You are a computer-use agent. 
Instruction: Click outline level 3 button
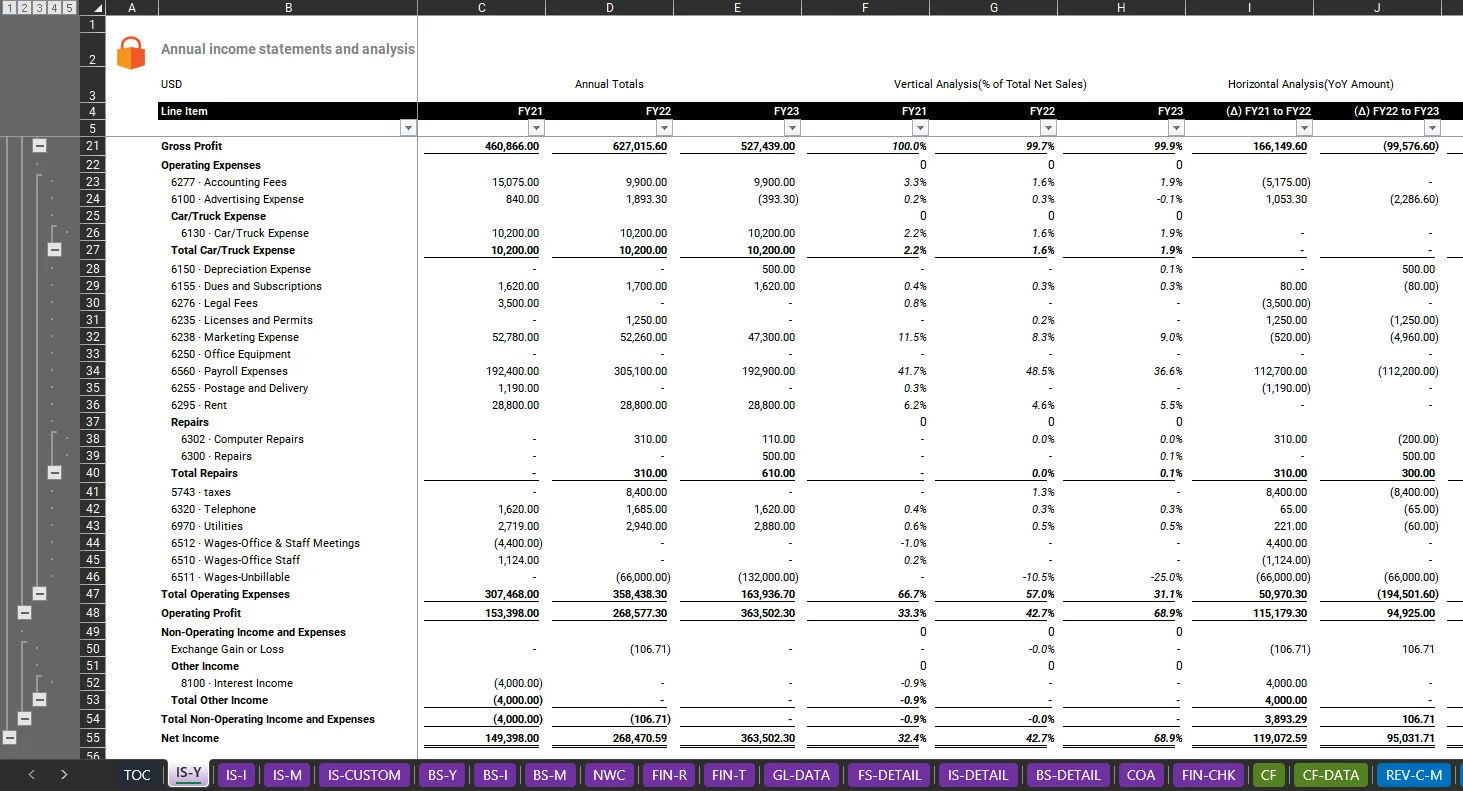(x=39, y=7)
